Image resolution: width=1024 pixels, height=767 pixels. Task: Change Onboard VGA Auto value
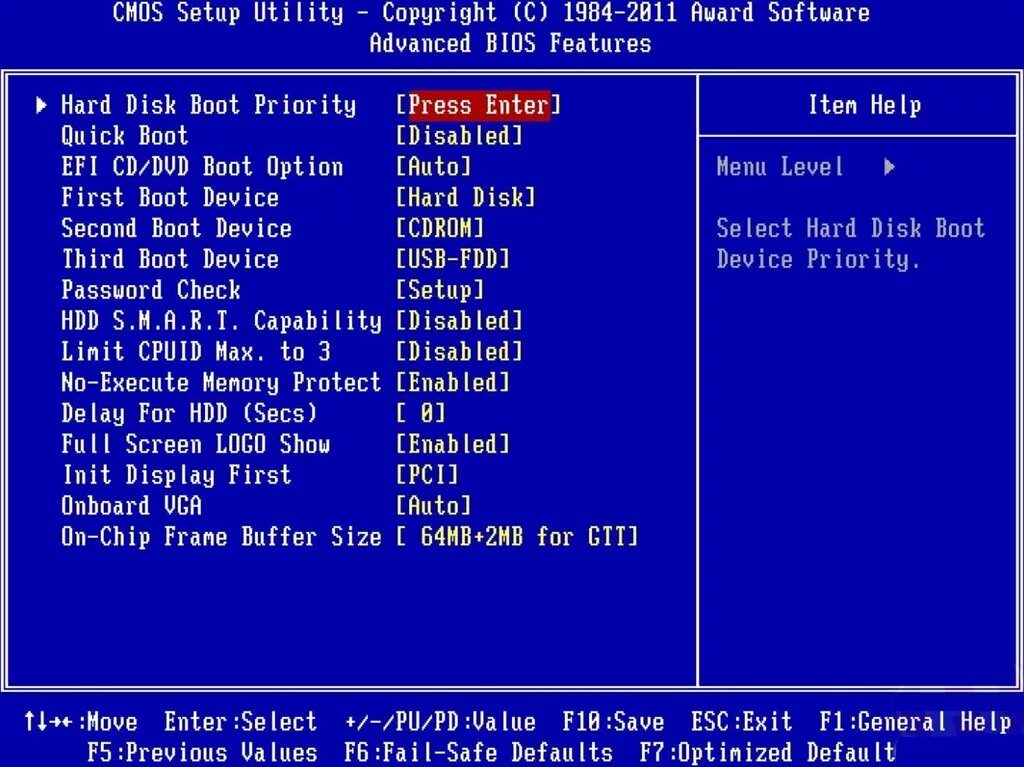[x=433, y=506]
